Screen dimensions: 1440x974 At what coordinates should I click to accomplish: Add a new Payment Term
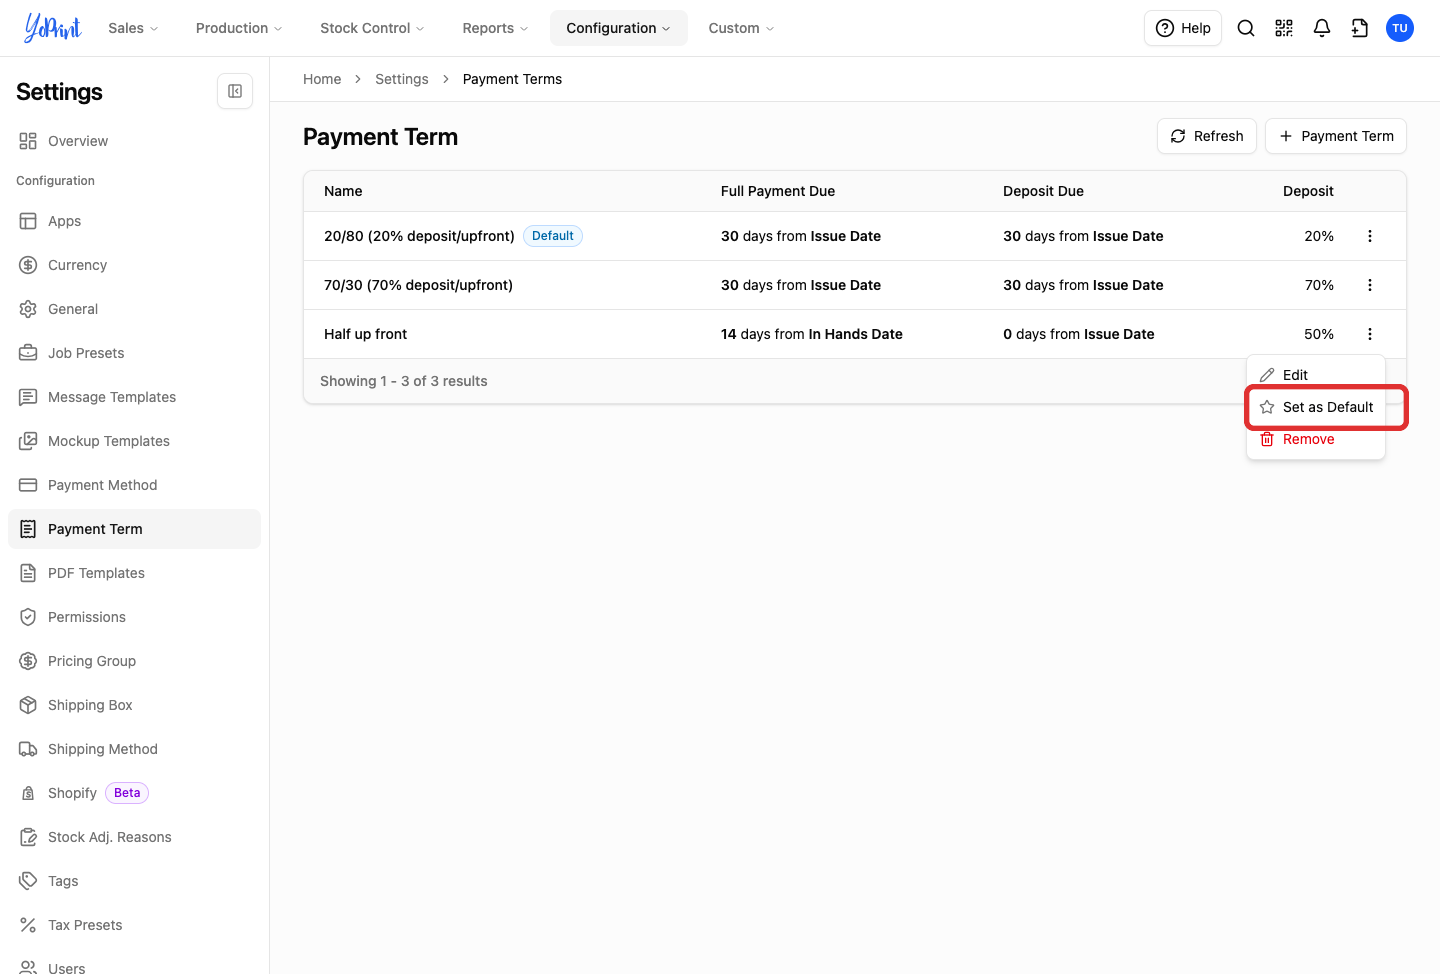tap(1336, 136)
